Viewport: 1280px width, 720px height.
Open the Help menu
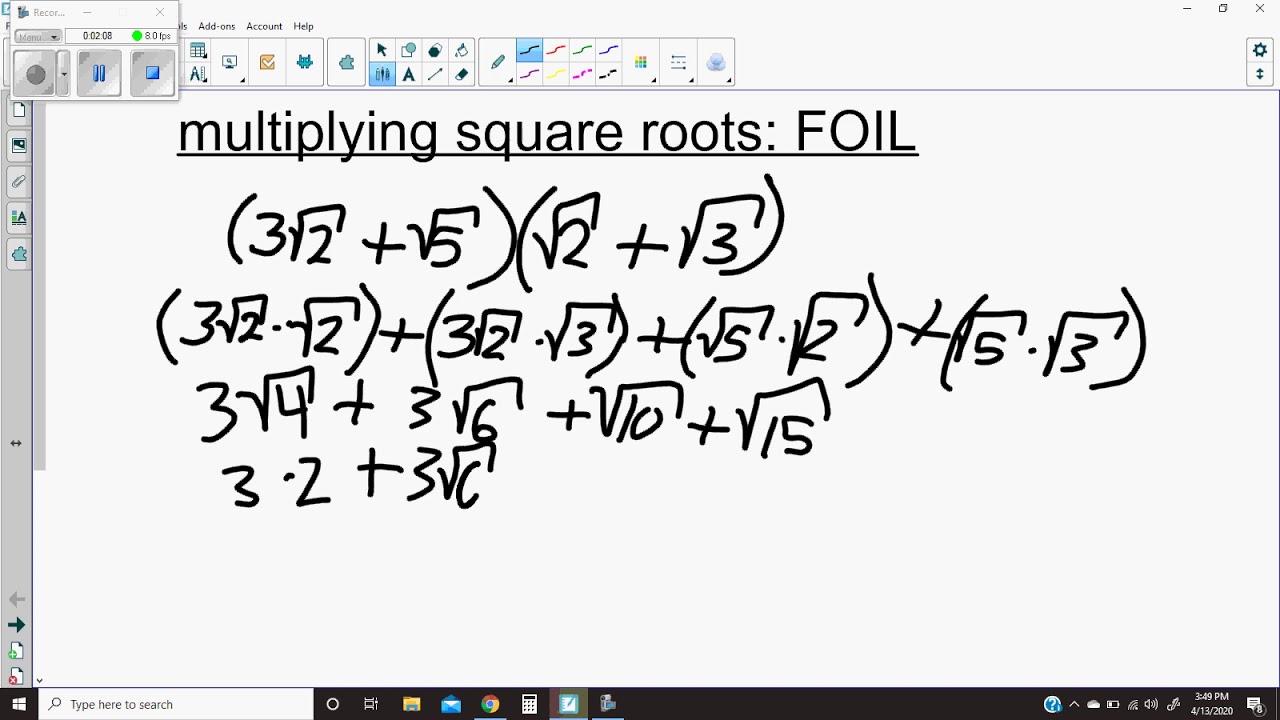click(303, 26)
